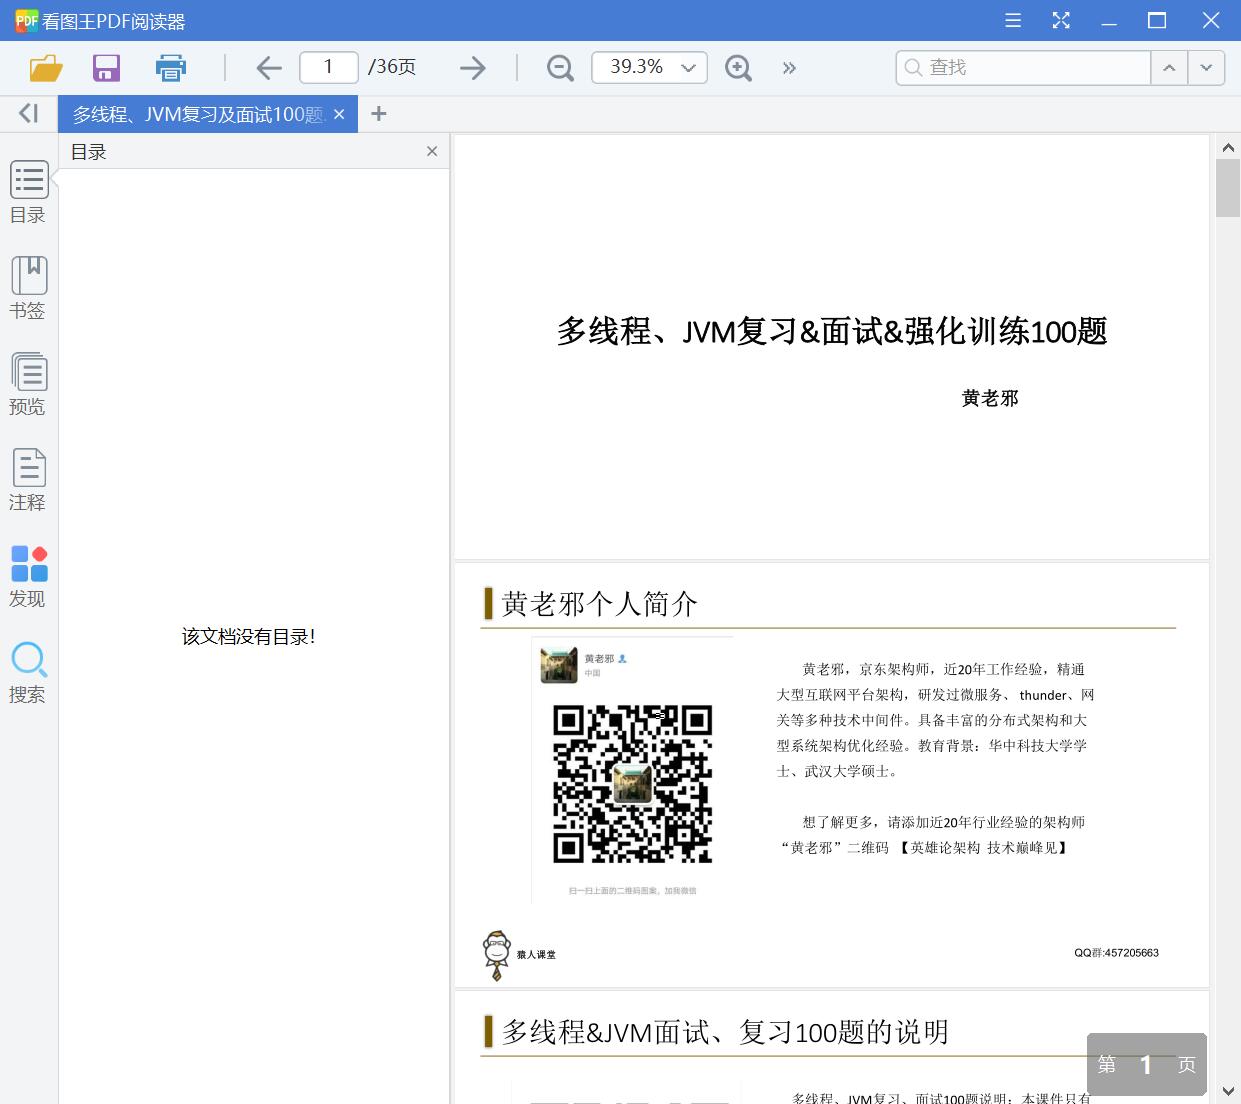
Task: Go to next page with the right arrow
Action: [x=472, y=68]
